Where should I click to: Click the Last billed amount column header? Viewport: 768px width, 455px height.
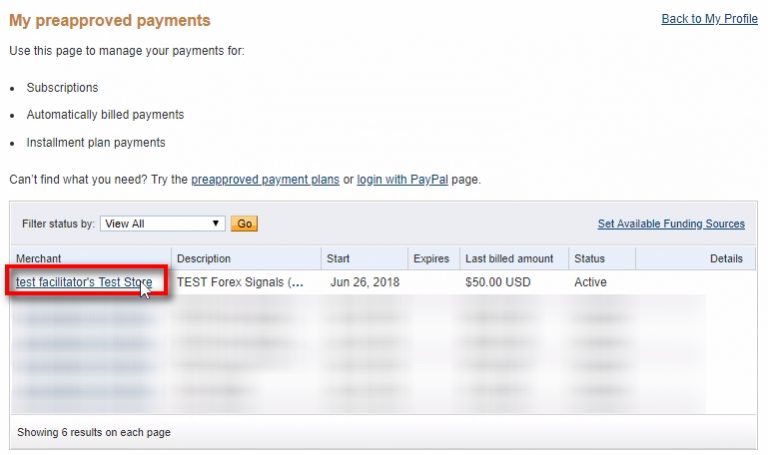pos(509,259)
